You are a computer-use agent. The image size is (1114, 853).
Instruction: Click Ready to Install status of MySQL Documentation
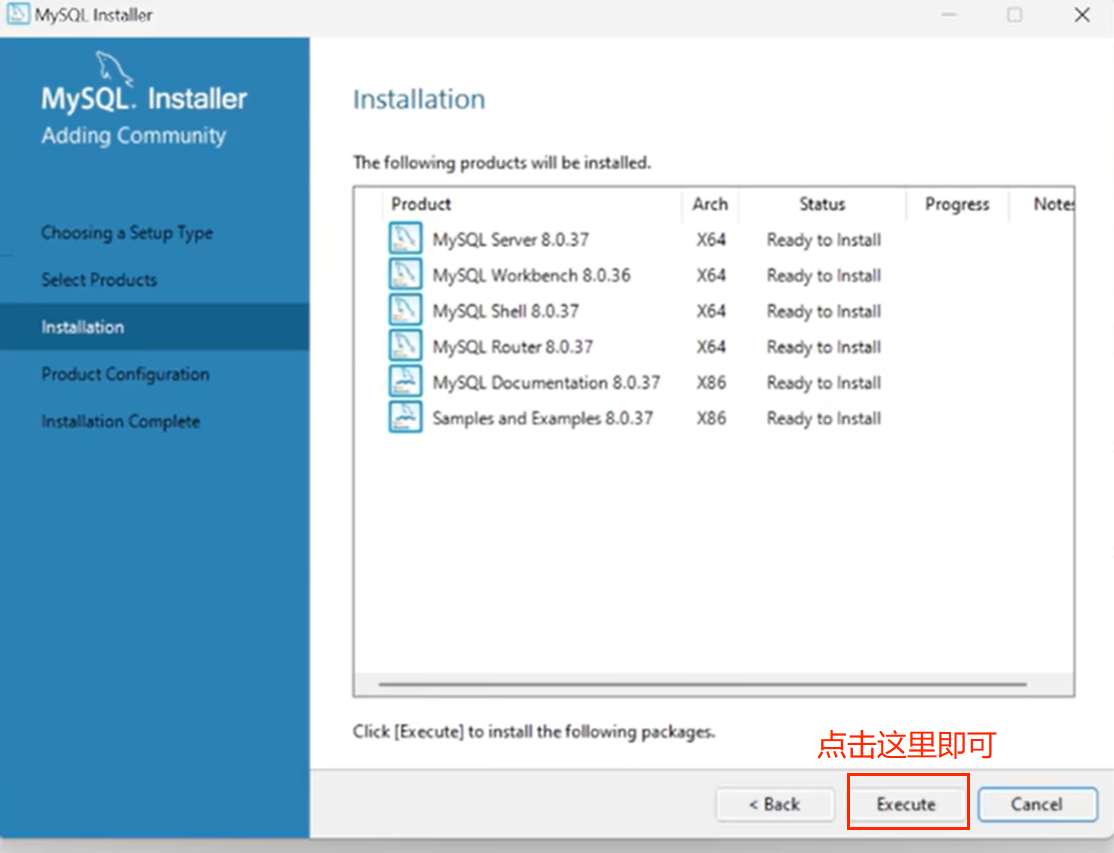(824, 383)
